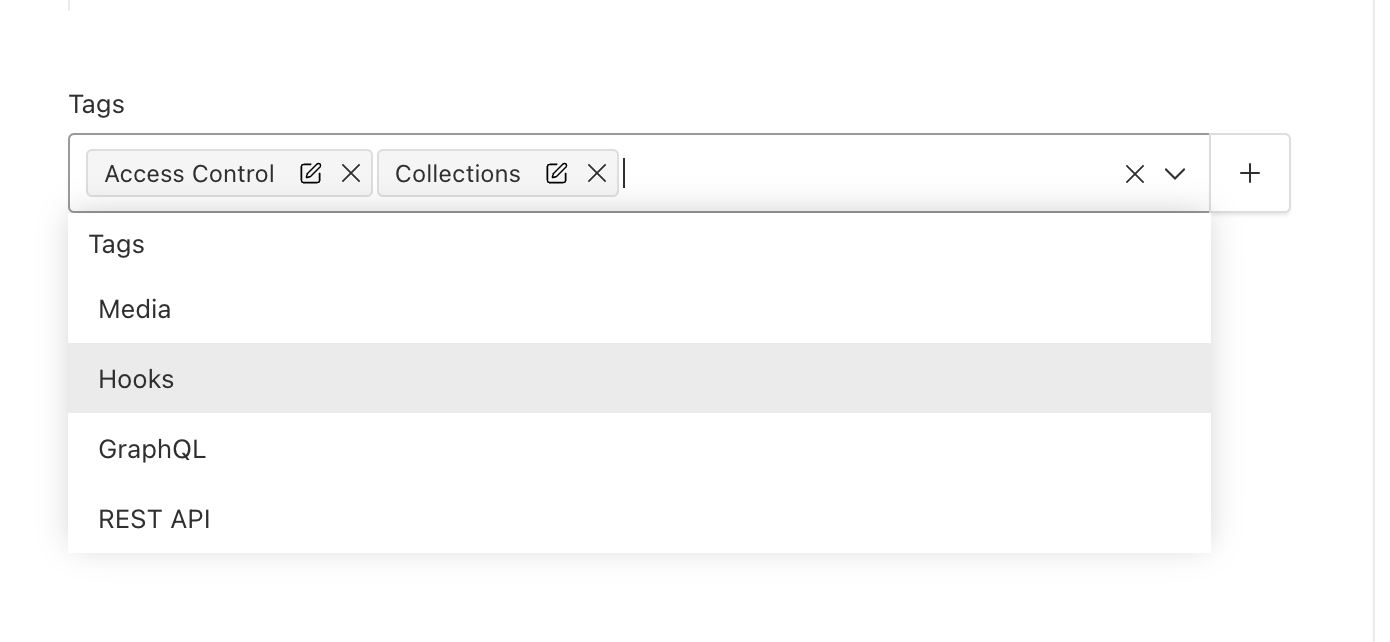Click the Collections chip text

click(458, 174)
